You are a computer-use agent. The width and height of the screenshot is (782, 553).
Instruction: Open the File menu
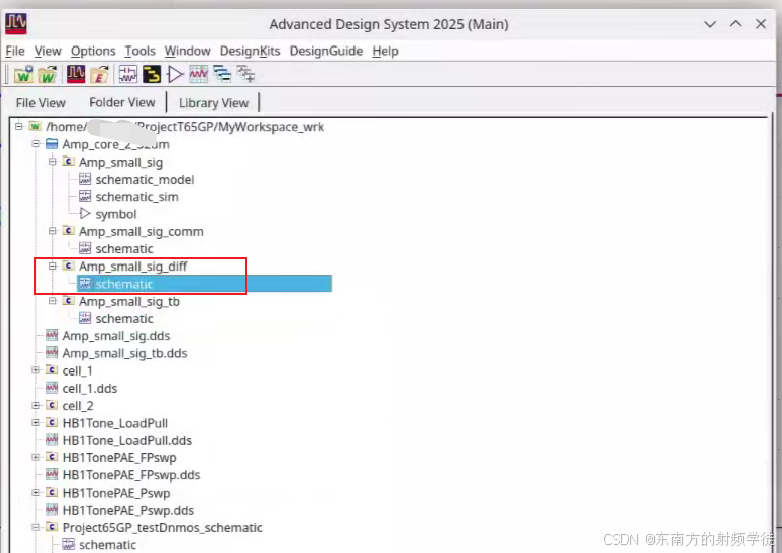pos(14,51)
